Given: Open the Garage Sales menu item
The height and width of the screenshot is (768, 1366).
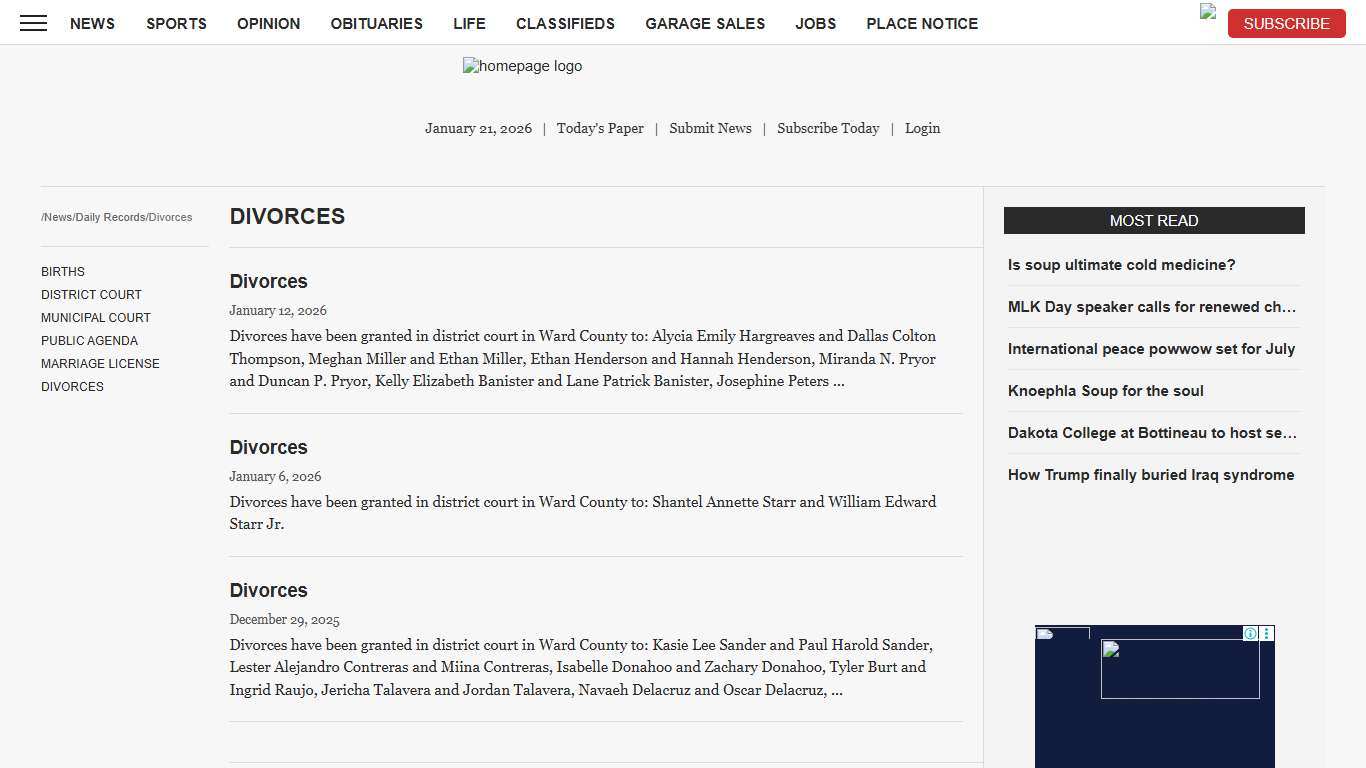Looking at the screenshot, I should tap(705, 23).
